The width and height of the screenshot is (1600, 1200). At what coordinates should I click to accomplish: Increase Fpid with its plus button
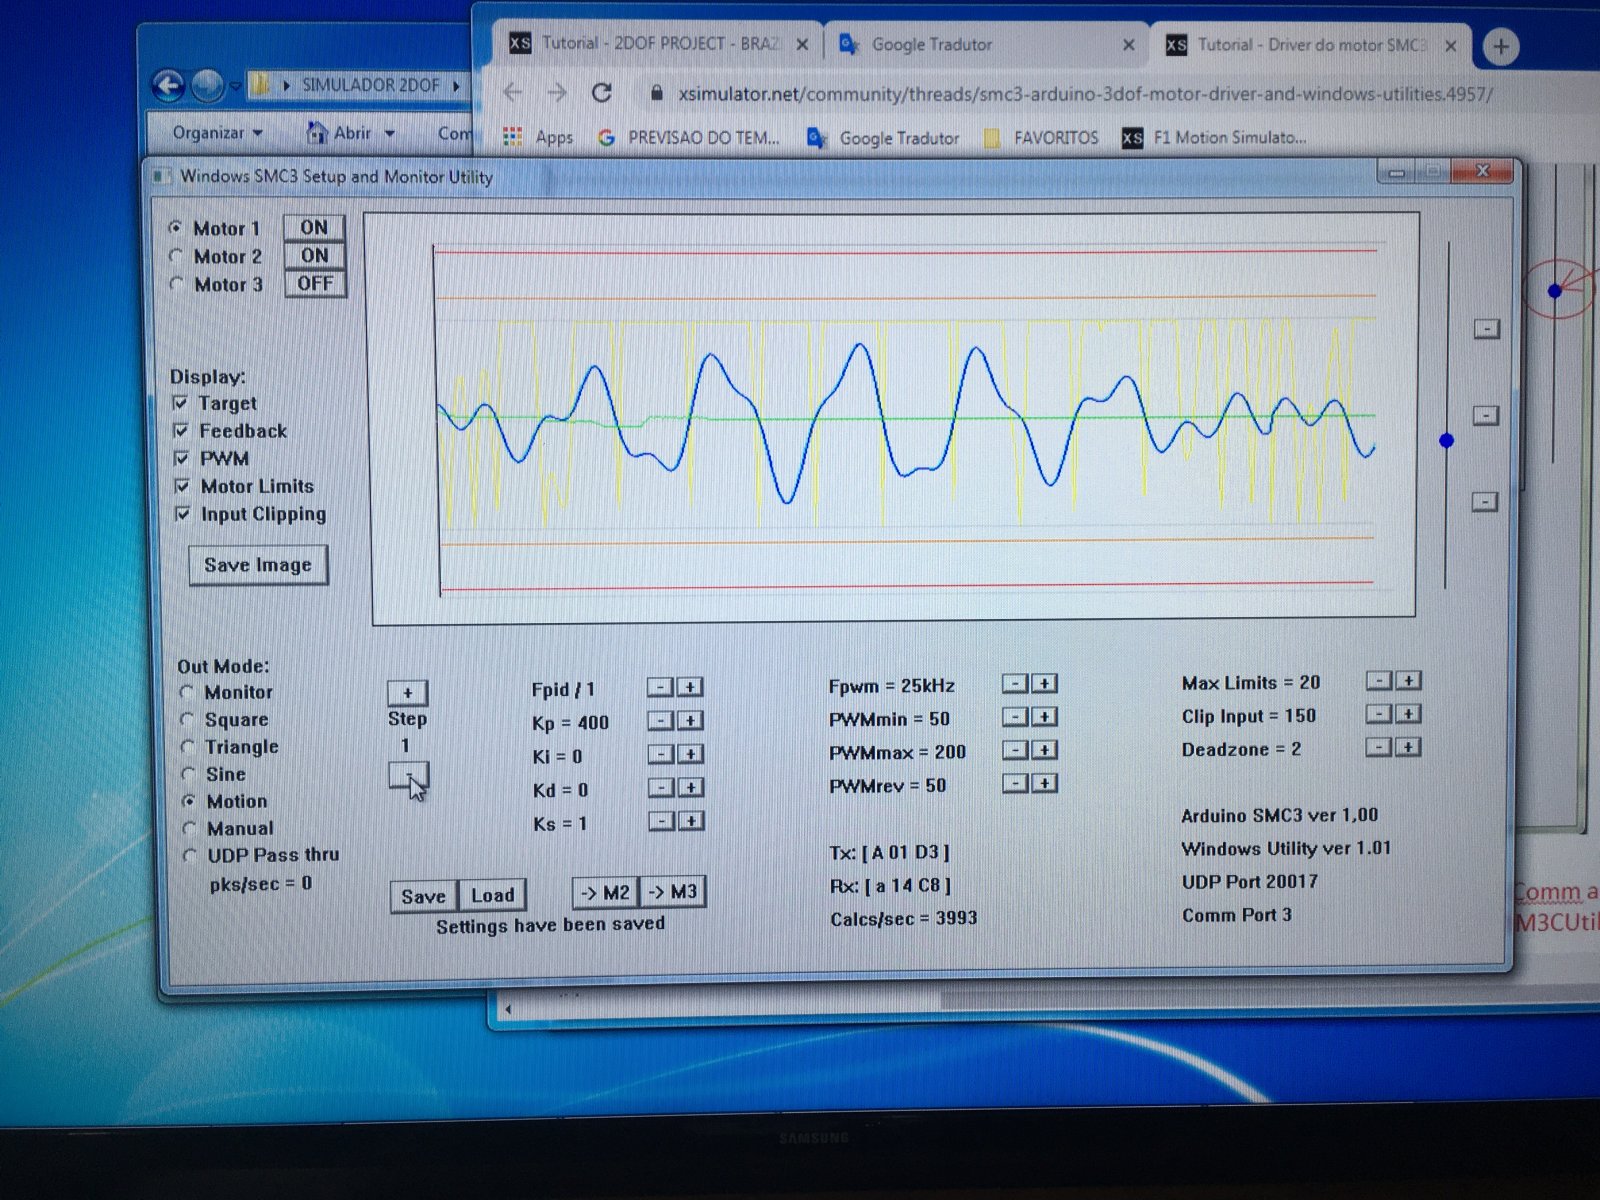pyautogui.click(x=690, y=687)
